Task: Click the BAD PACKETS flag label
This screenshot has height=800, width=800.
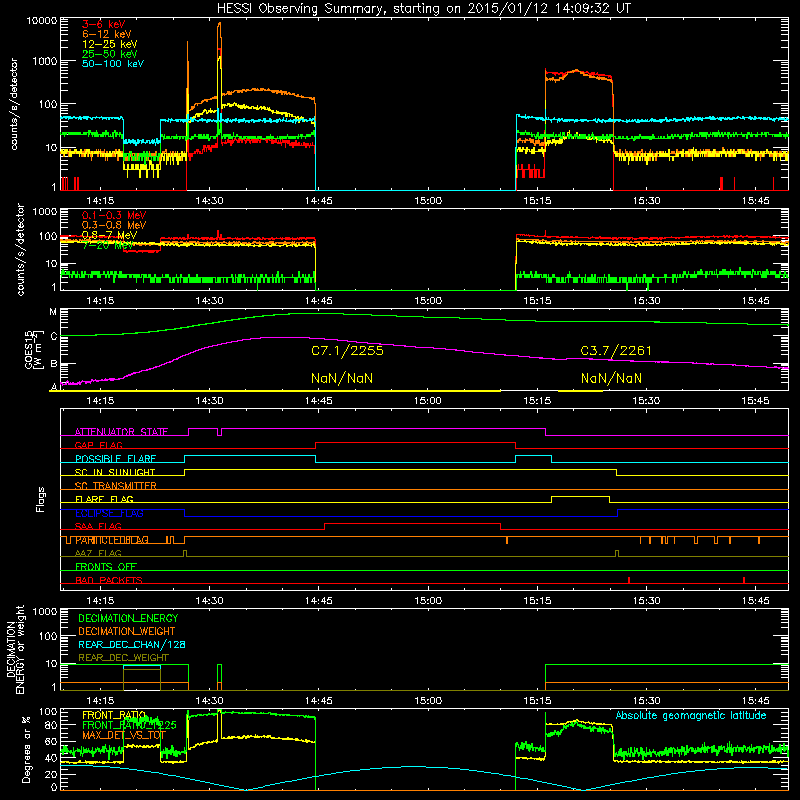Action: [x=109, y=580]
